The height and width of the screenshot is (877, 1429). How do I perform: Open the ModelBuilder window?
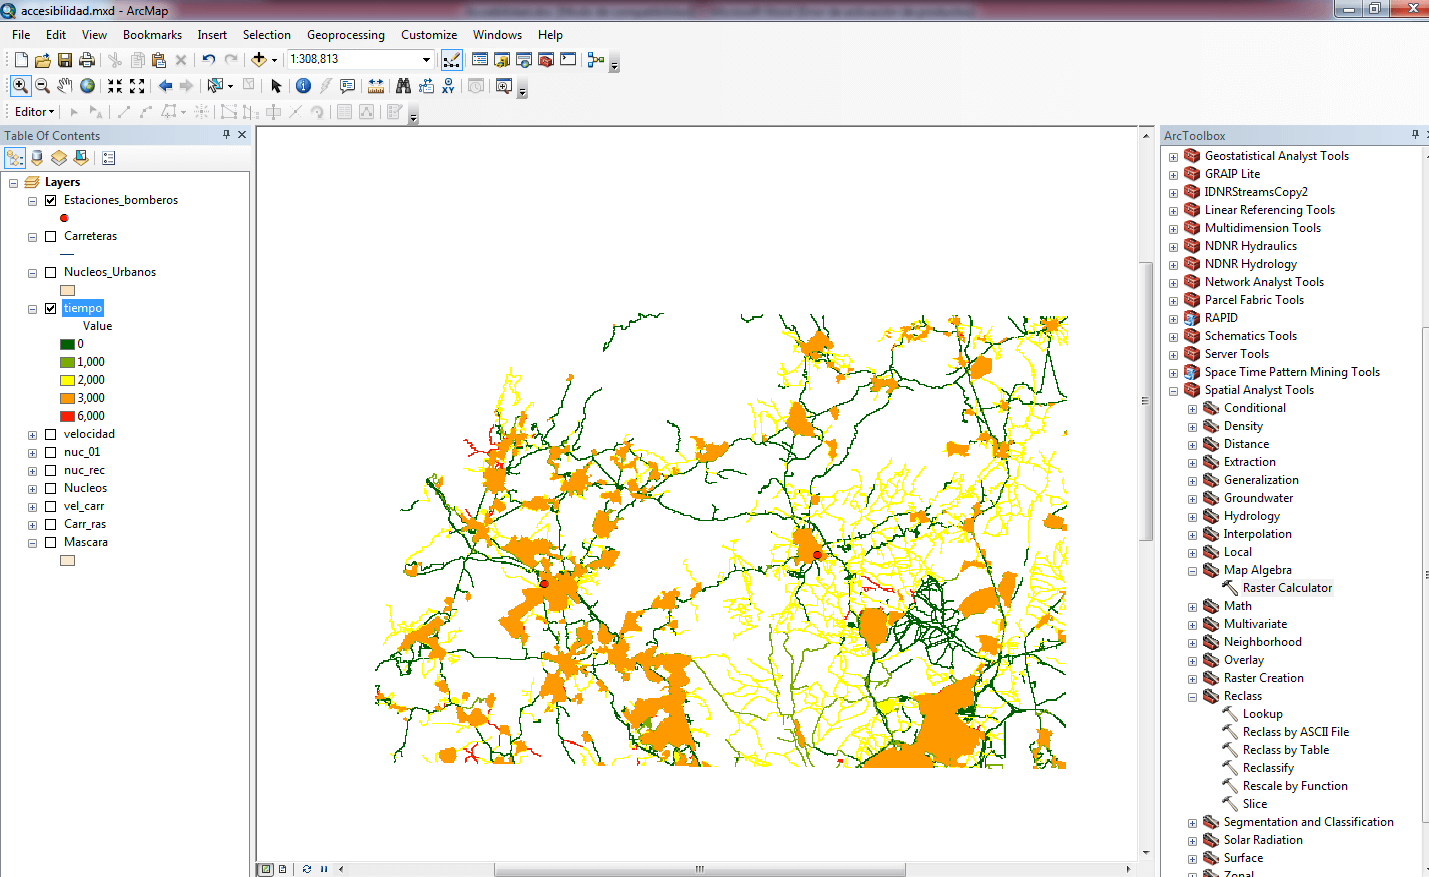[596, 60]
